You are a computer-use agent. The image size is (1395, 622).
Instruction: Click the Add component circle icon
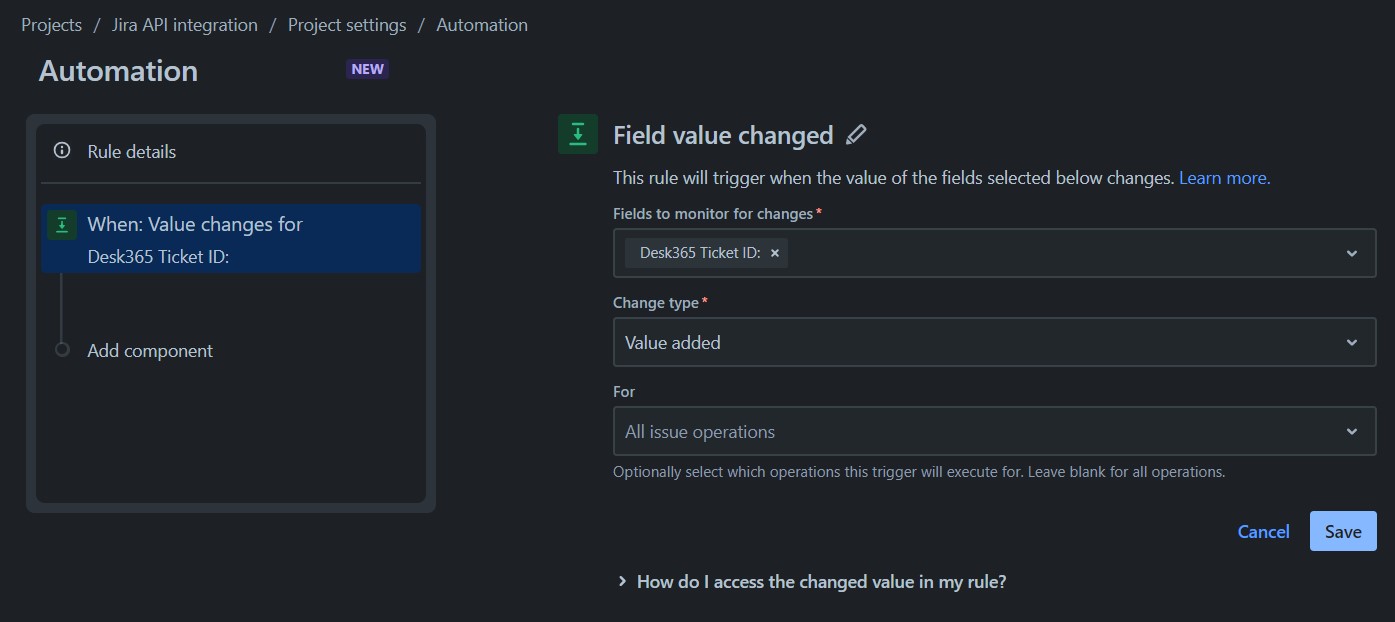pos(63,350)
